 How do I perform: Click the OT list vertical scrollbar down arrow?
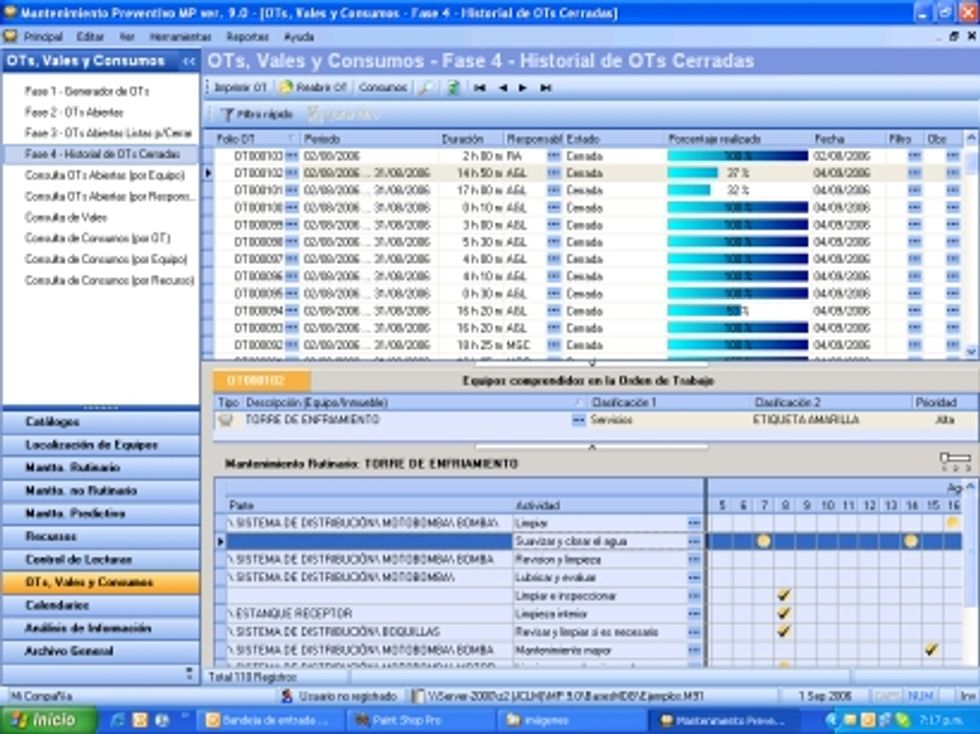971,352
